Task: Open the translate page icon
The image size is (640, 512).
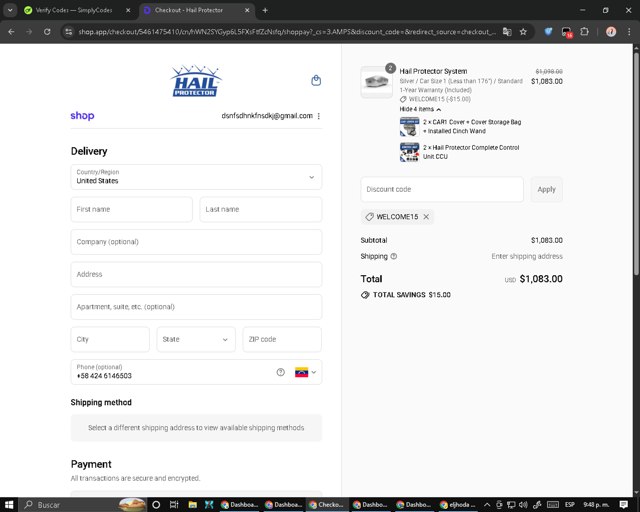Action: tap(507, 32)
